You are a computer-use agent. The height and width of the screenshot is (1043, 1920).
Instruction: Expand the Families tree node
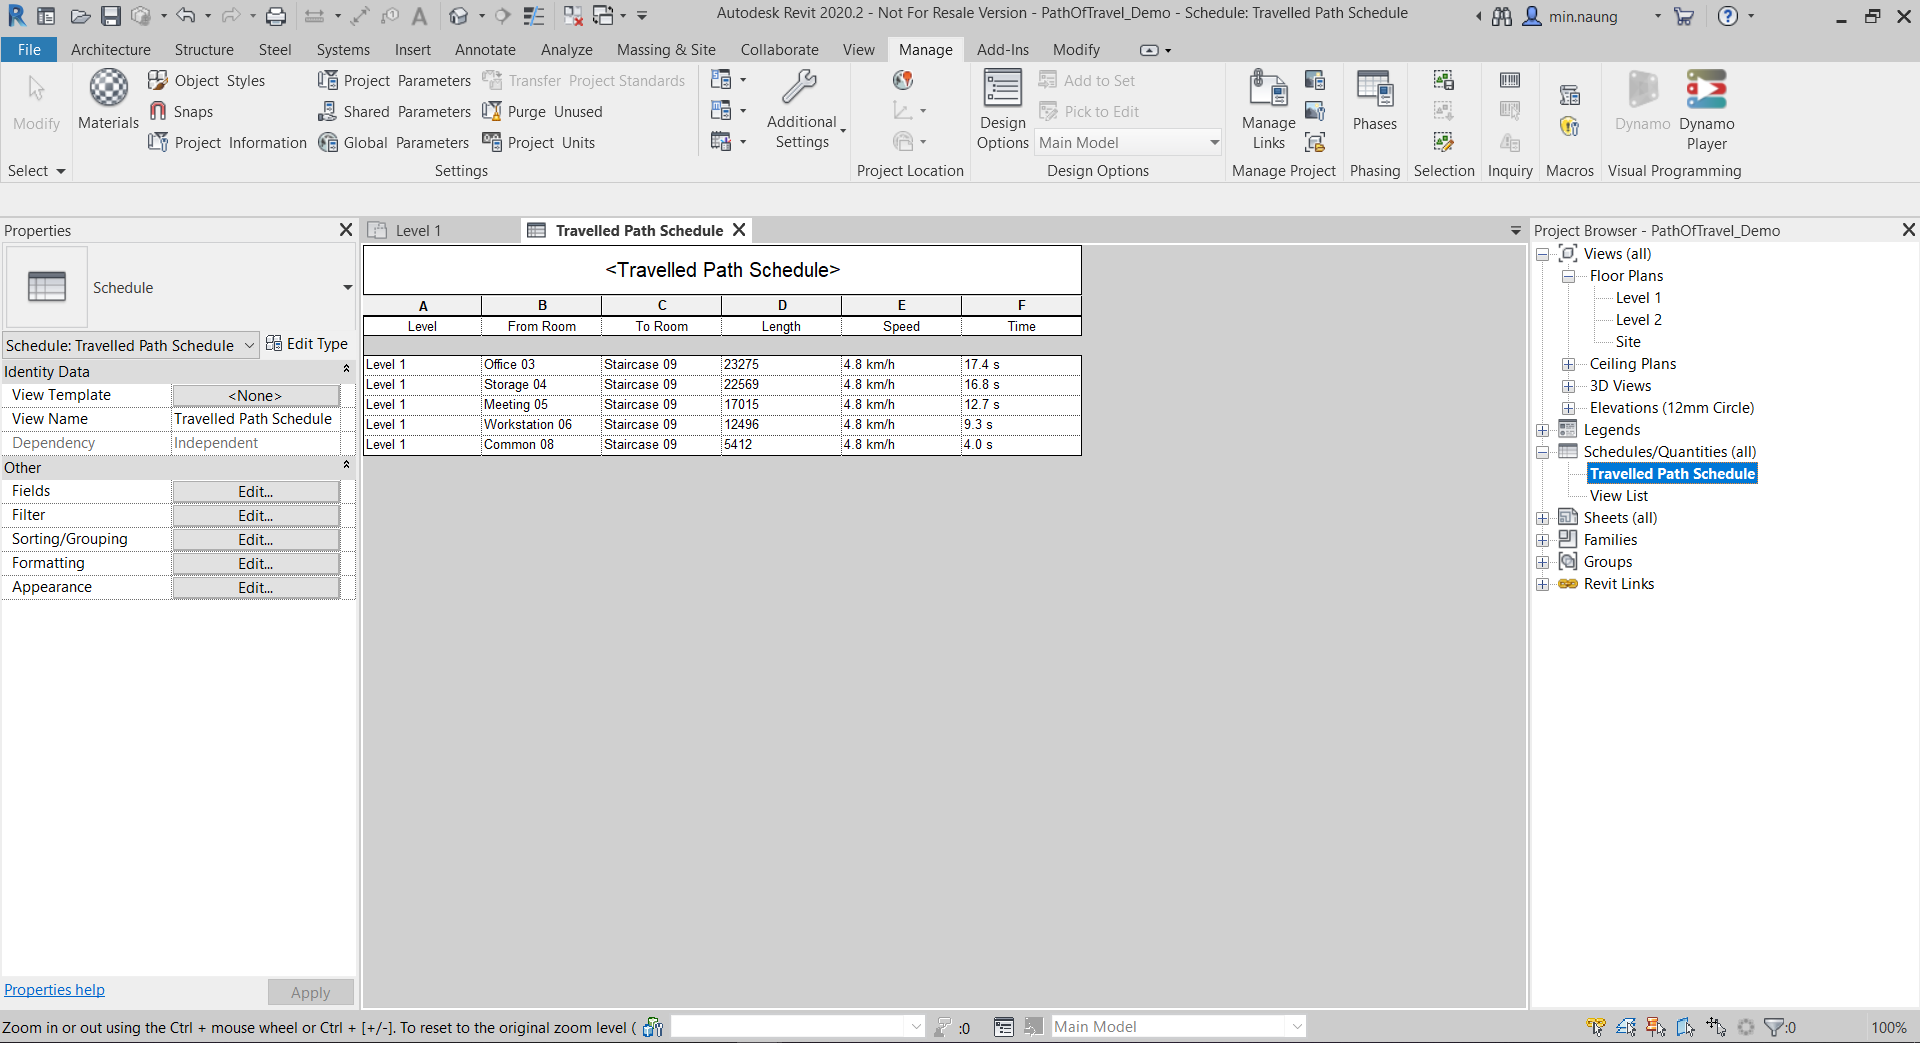(x=1542, y=540)
